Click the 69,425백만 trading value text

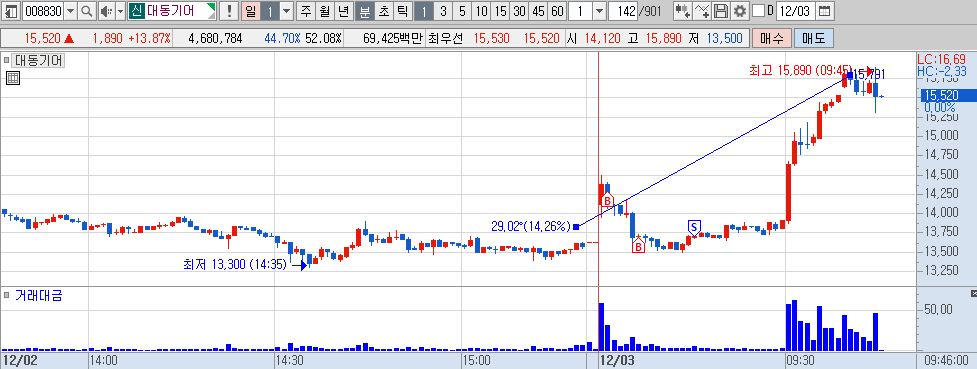393,38
